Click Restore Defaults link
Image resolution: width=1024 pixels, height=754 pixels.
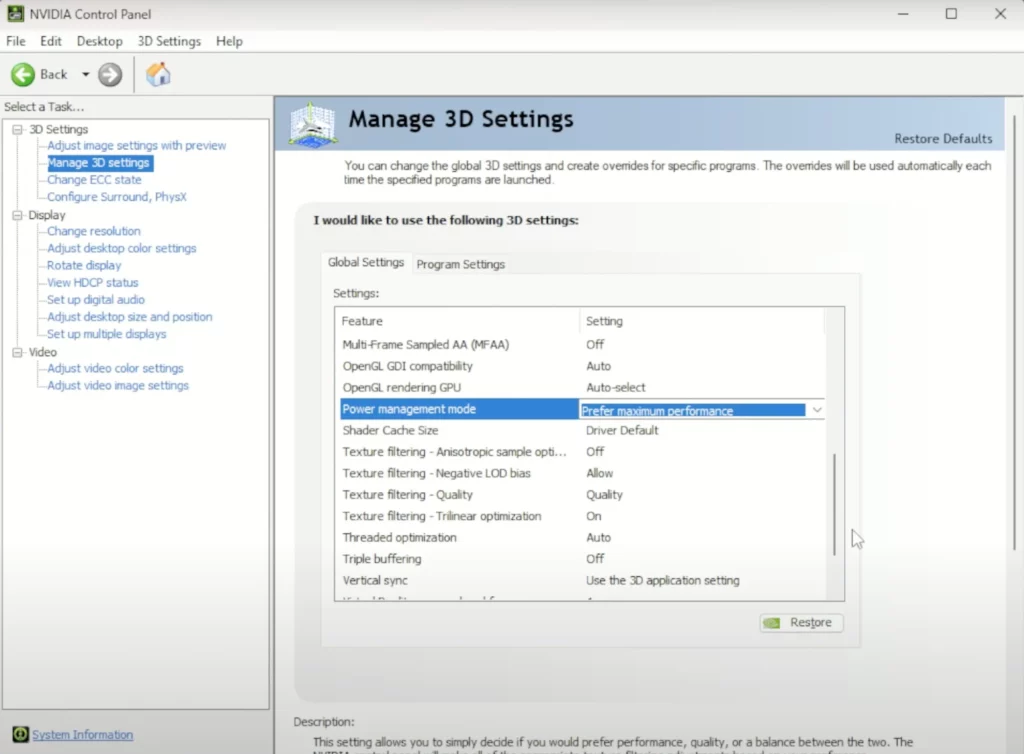[942, 138]
